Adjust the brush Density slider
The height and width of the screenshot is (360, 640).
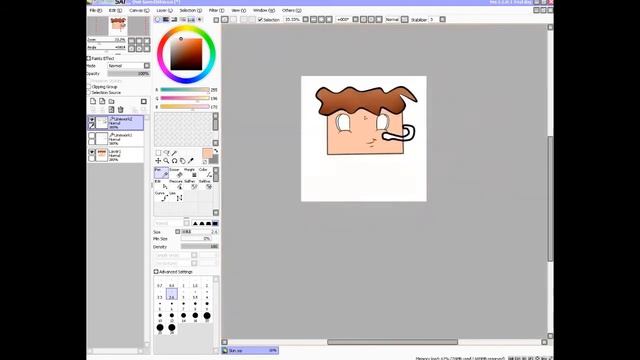pos(200,247)
